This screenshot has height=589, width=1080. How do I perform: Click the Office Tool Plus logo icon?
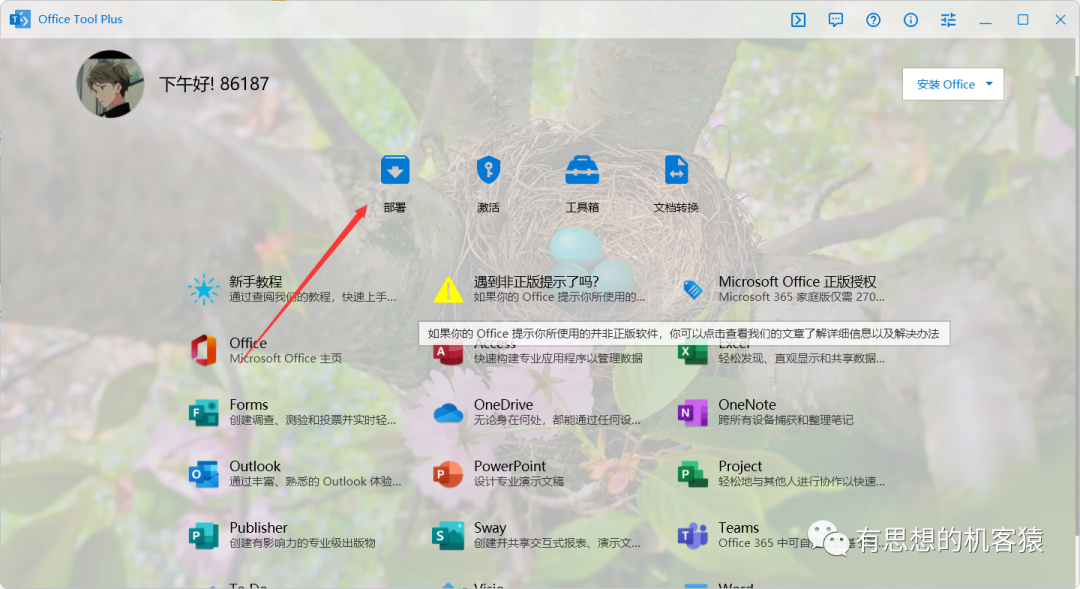[x=20, y=19]
